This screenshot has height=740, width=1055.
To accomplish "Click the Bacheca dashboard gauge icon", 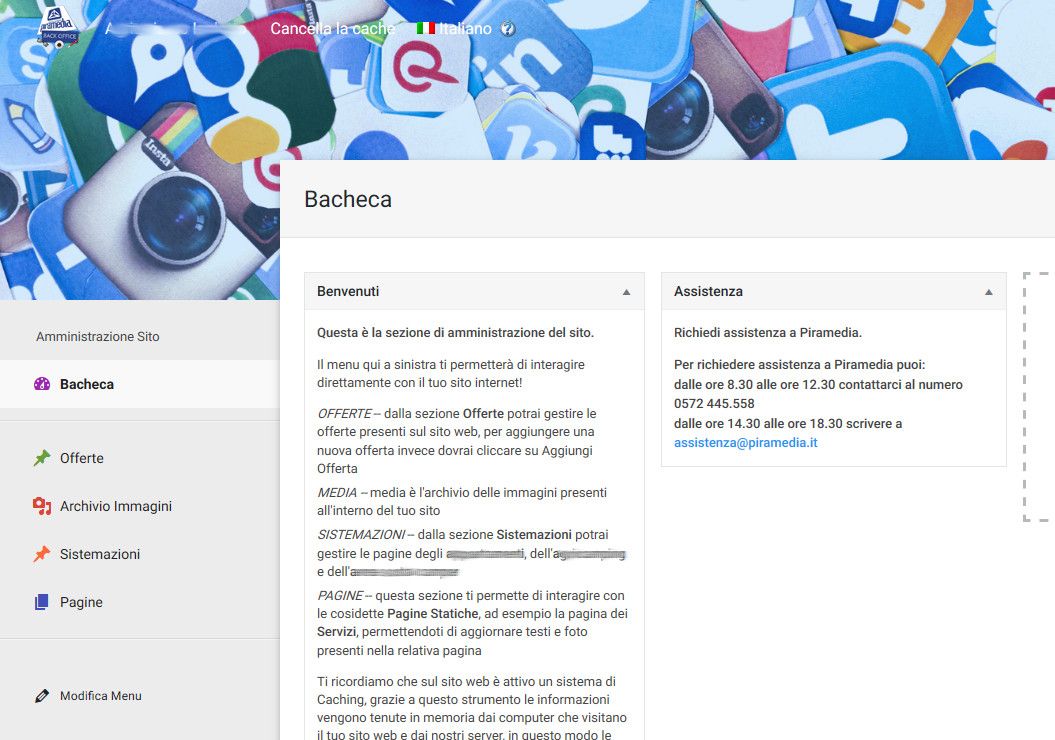I will (x=42, y=384).
